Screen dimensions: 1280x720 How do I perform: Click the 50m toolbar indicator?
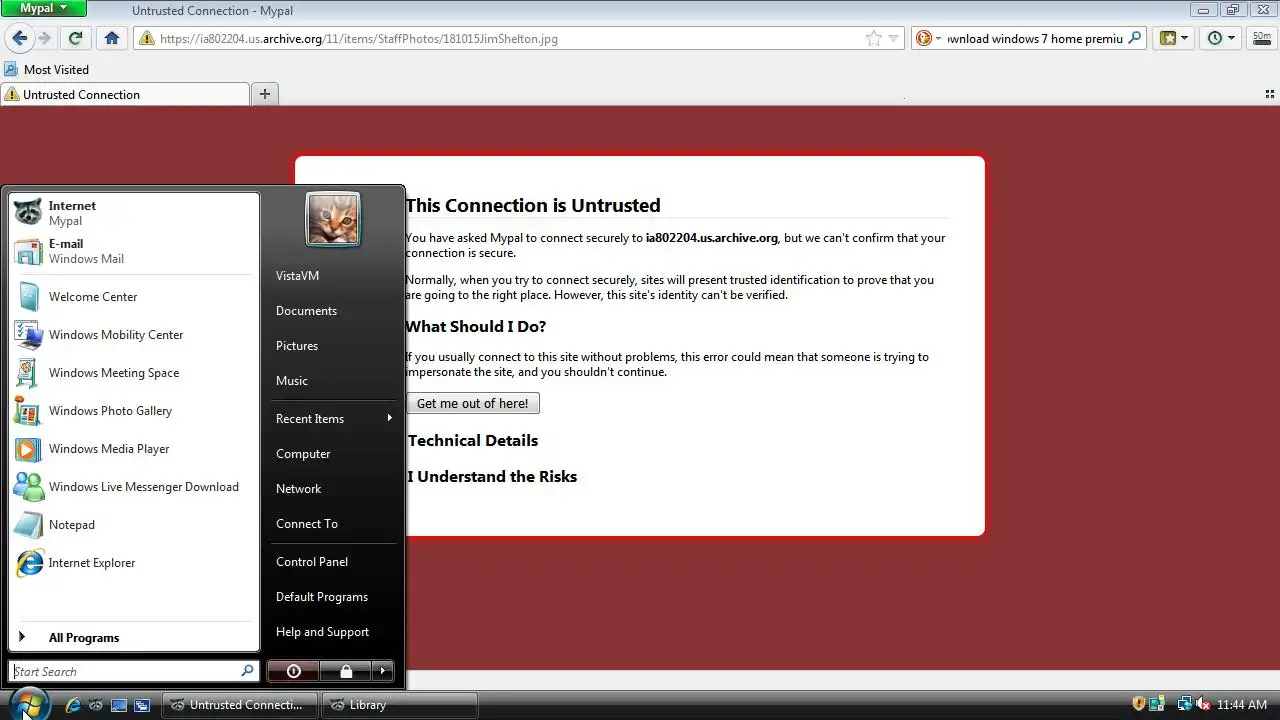click(1261, 37)
